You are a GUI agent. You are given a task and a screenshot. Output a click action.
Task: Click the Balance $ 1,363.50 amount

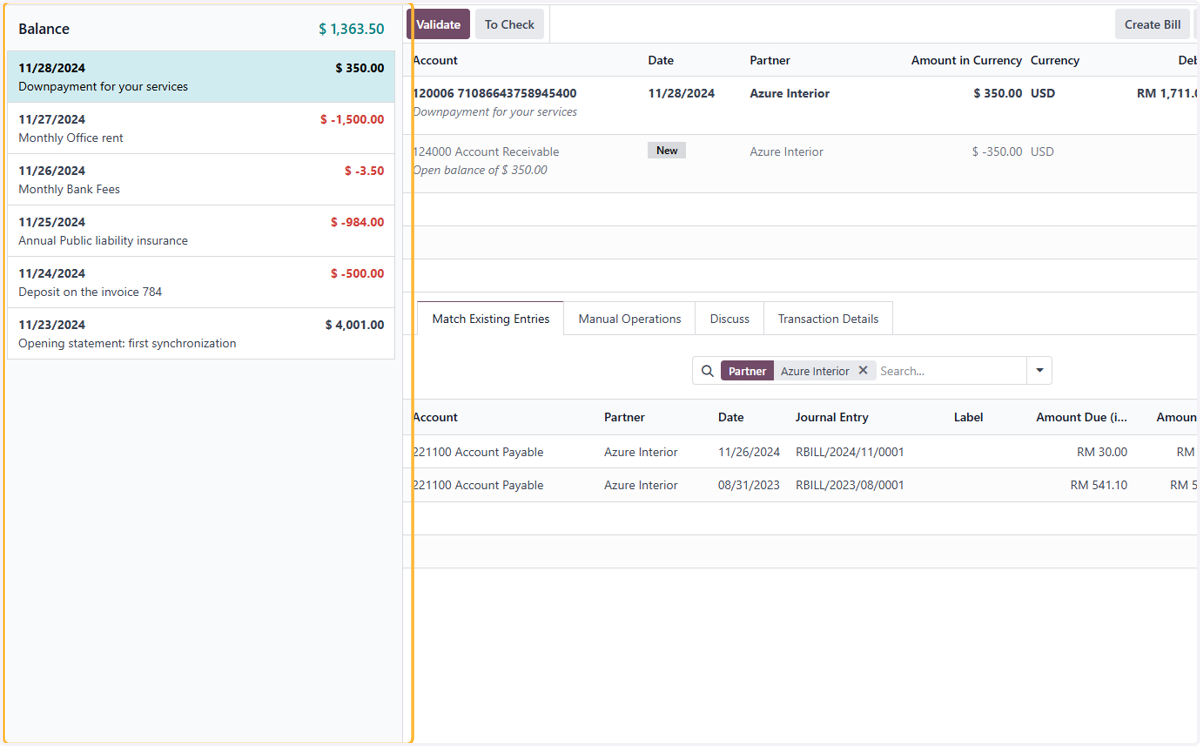point(351,29)
